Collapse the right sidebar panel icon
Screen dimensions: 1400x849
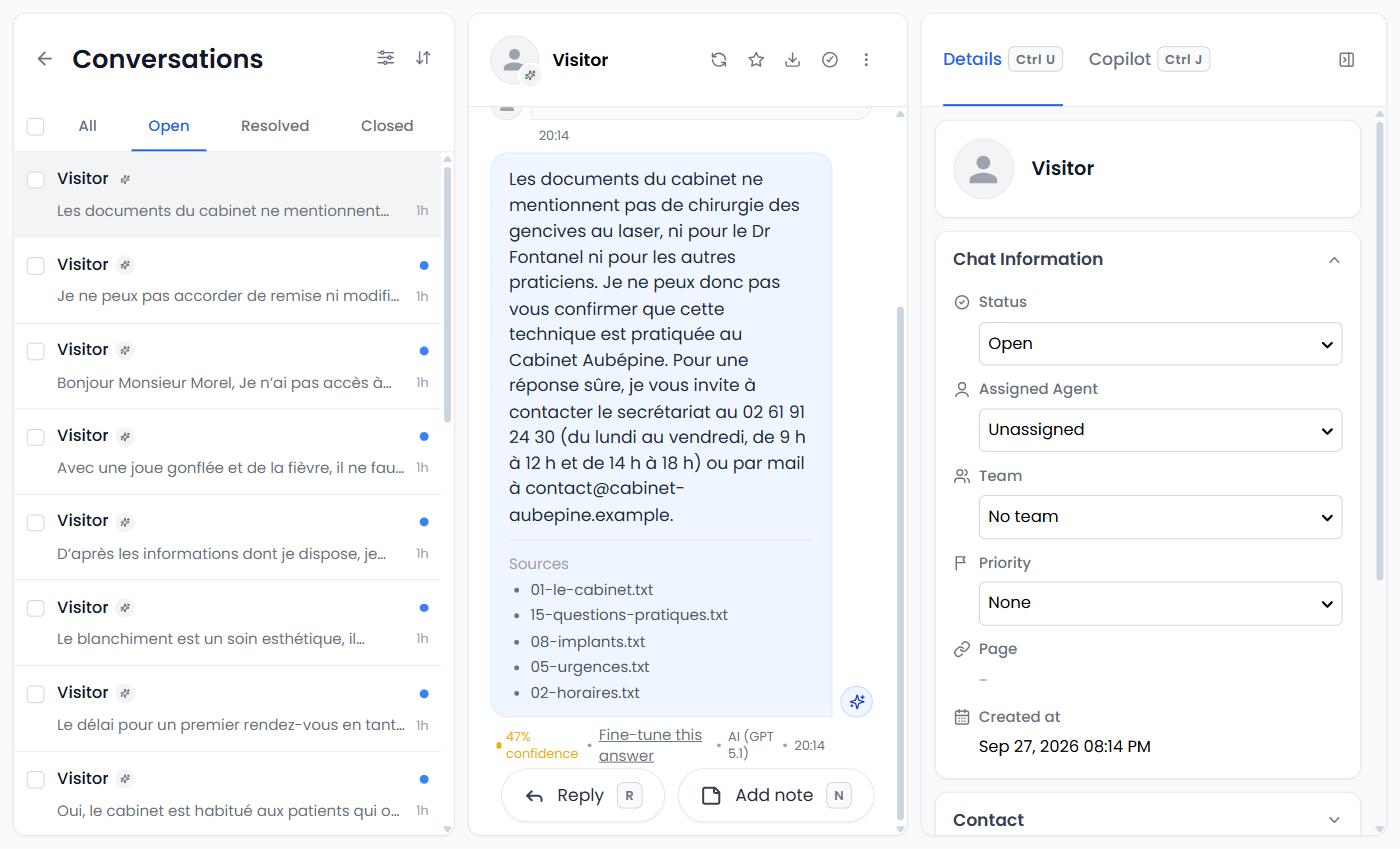pos(1346,60)
